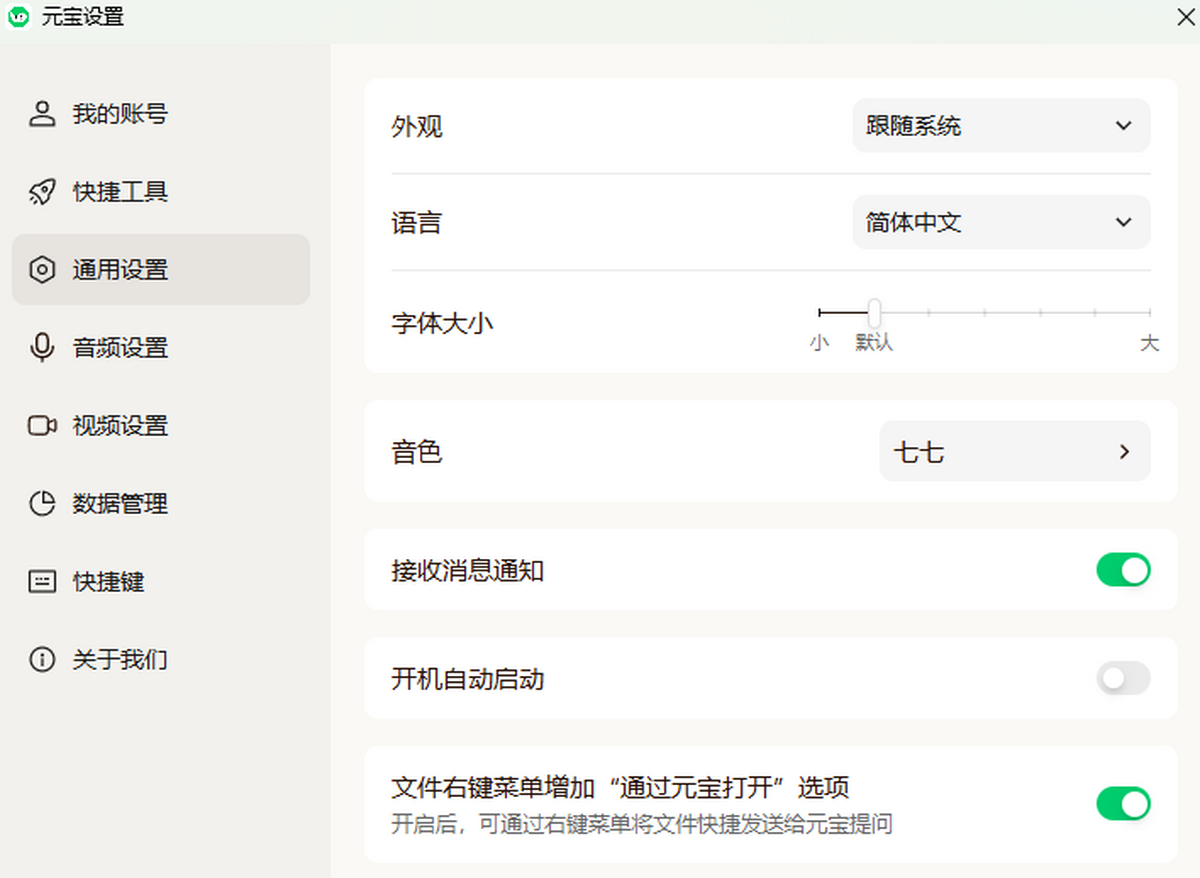
Task: Click the microphone icon for 音频设置
Action: coord(42,348)
